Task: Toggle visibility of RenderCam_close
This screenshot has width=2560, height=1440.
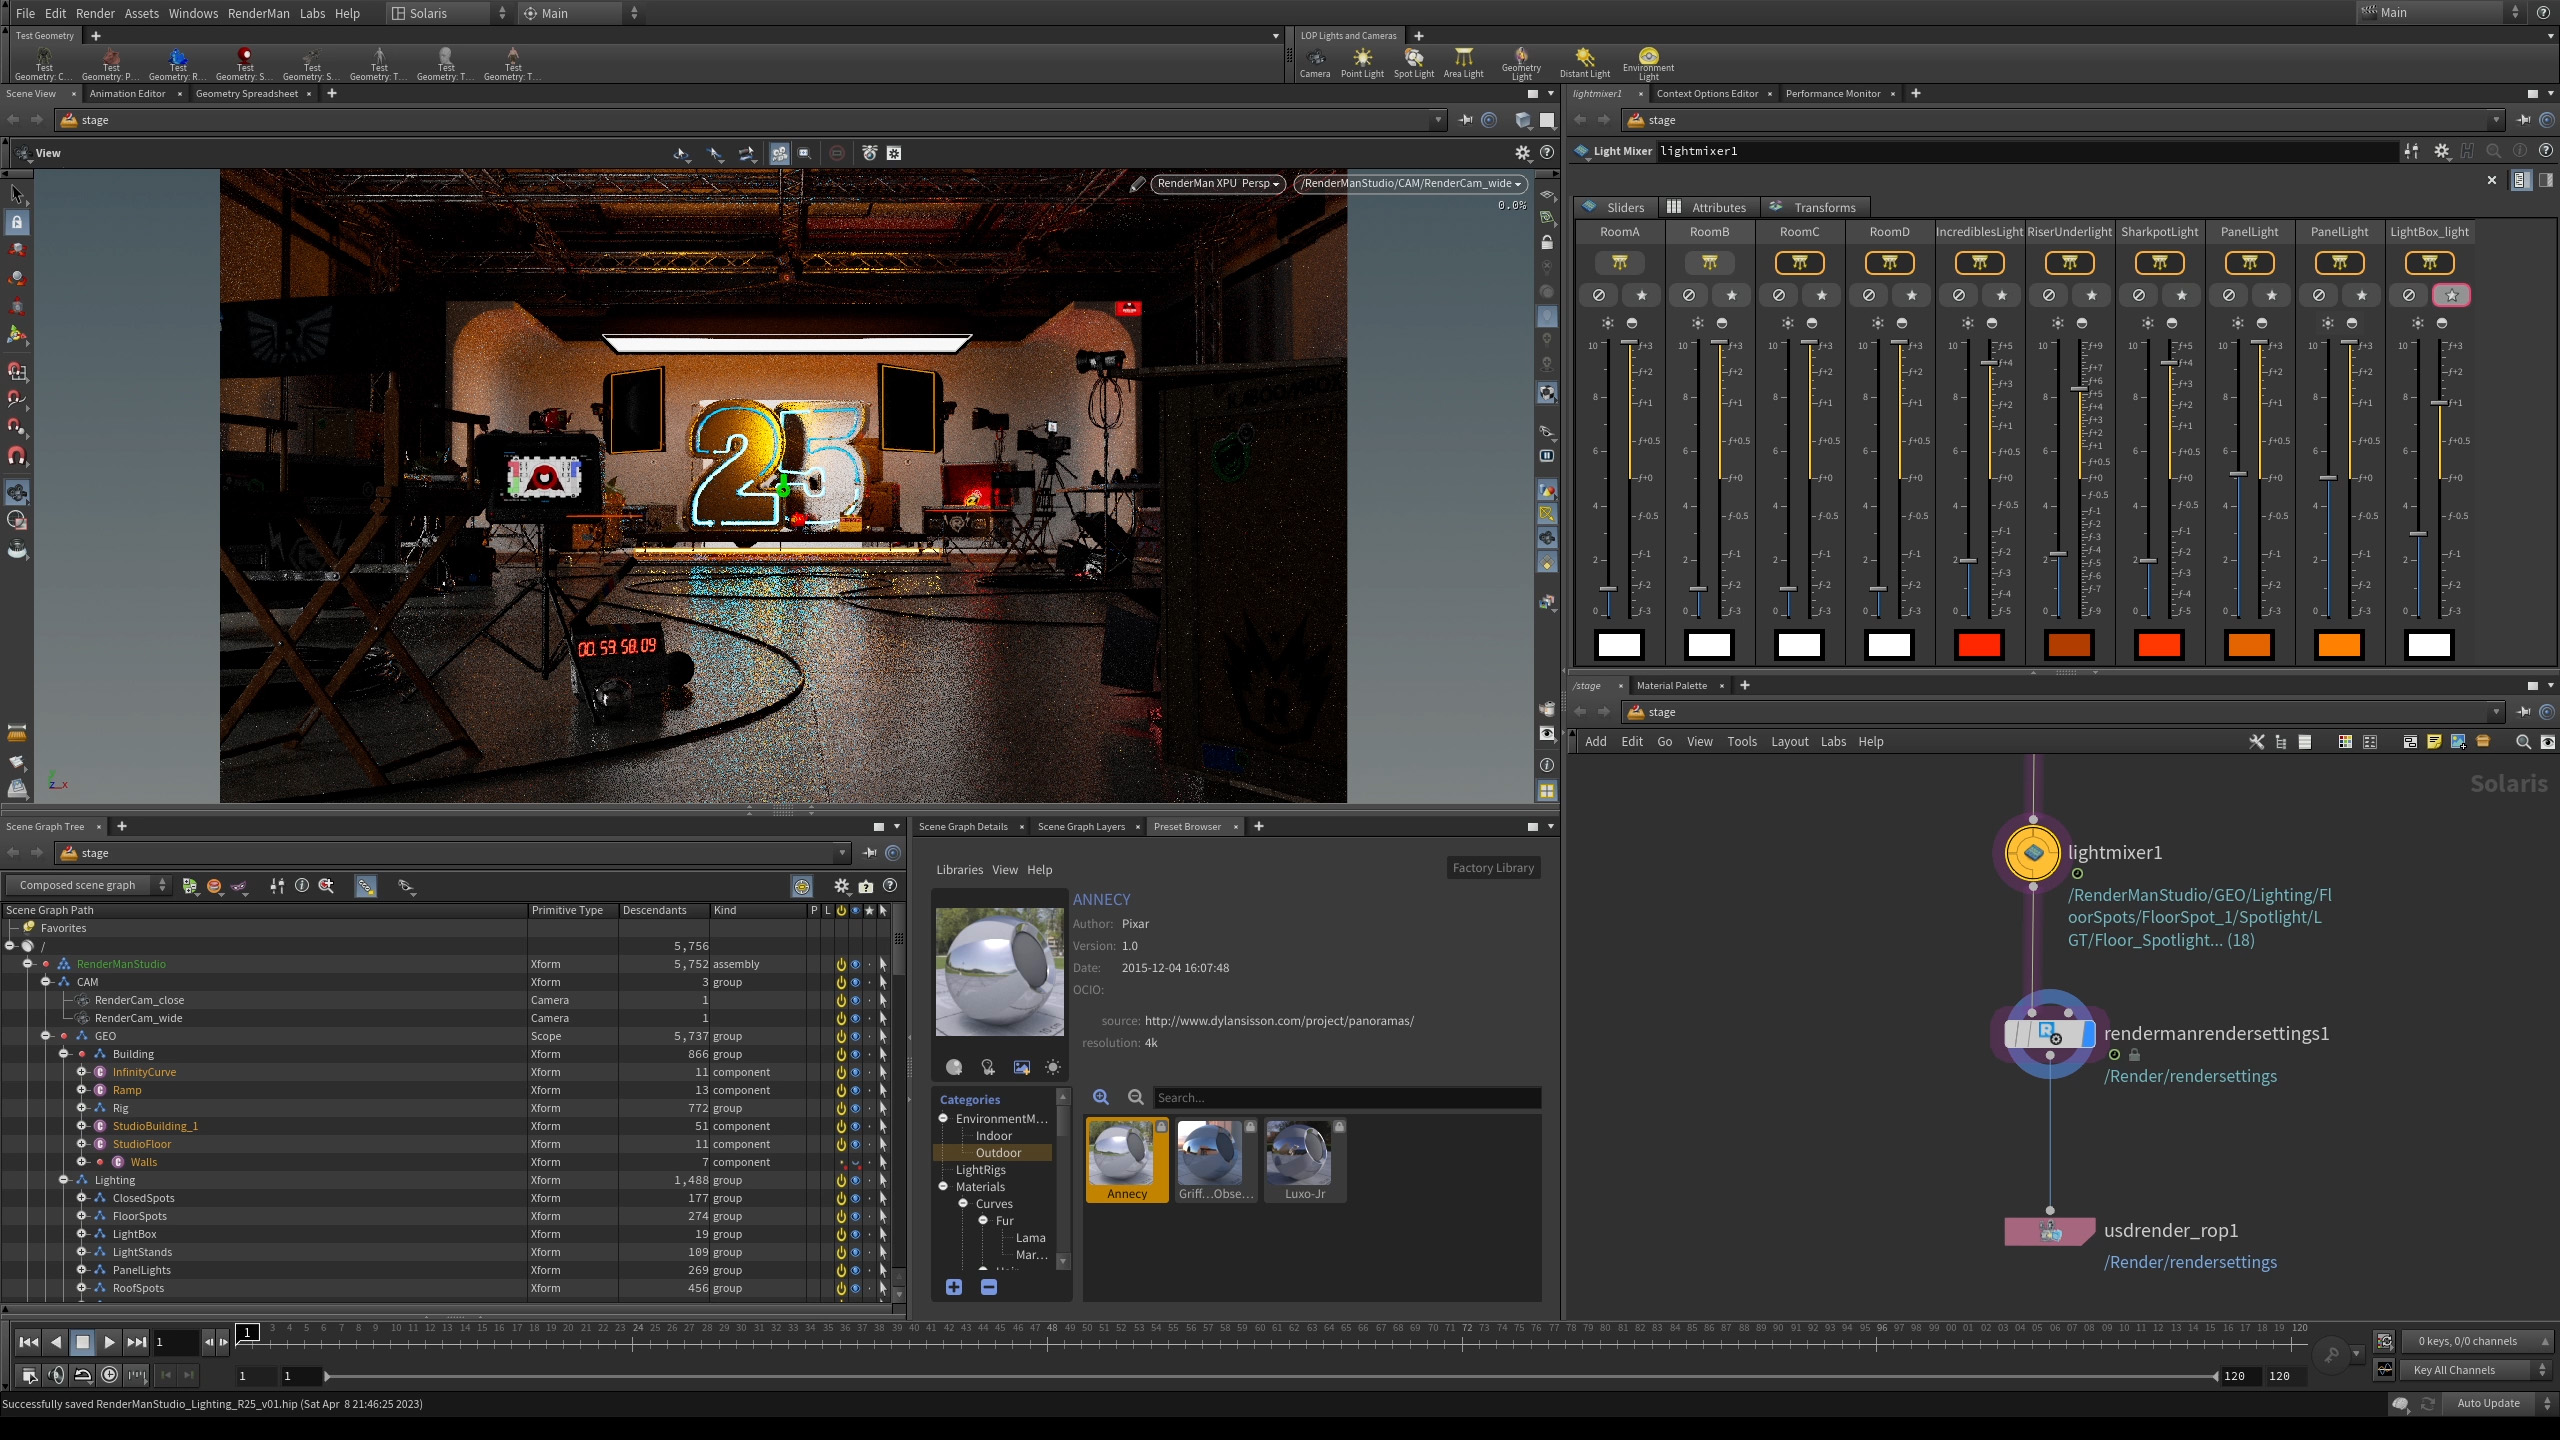Action: click(855, 1000)
